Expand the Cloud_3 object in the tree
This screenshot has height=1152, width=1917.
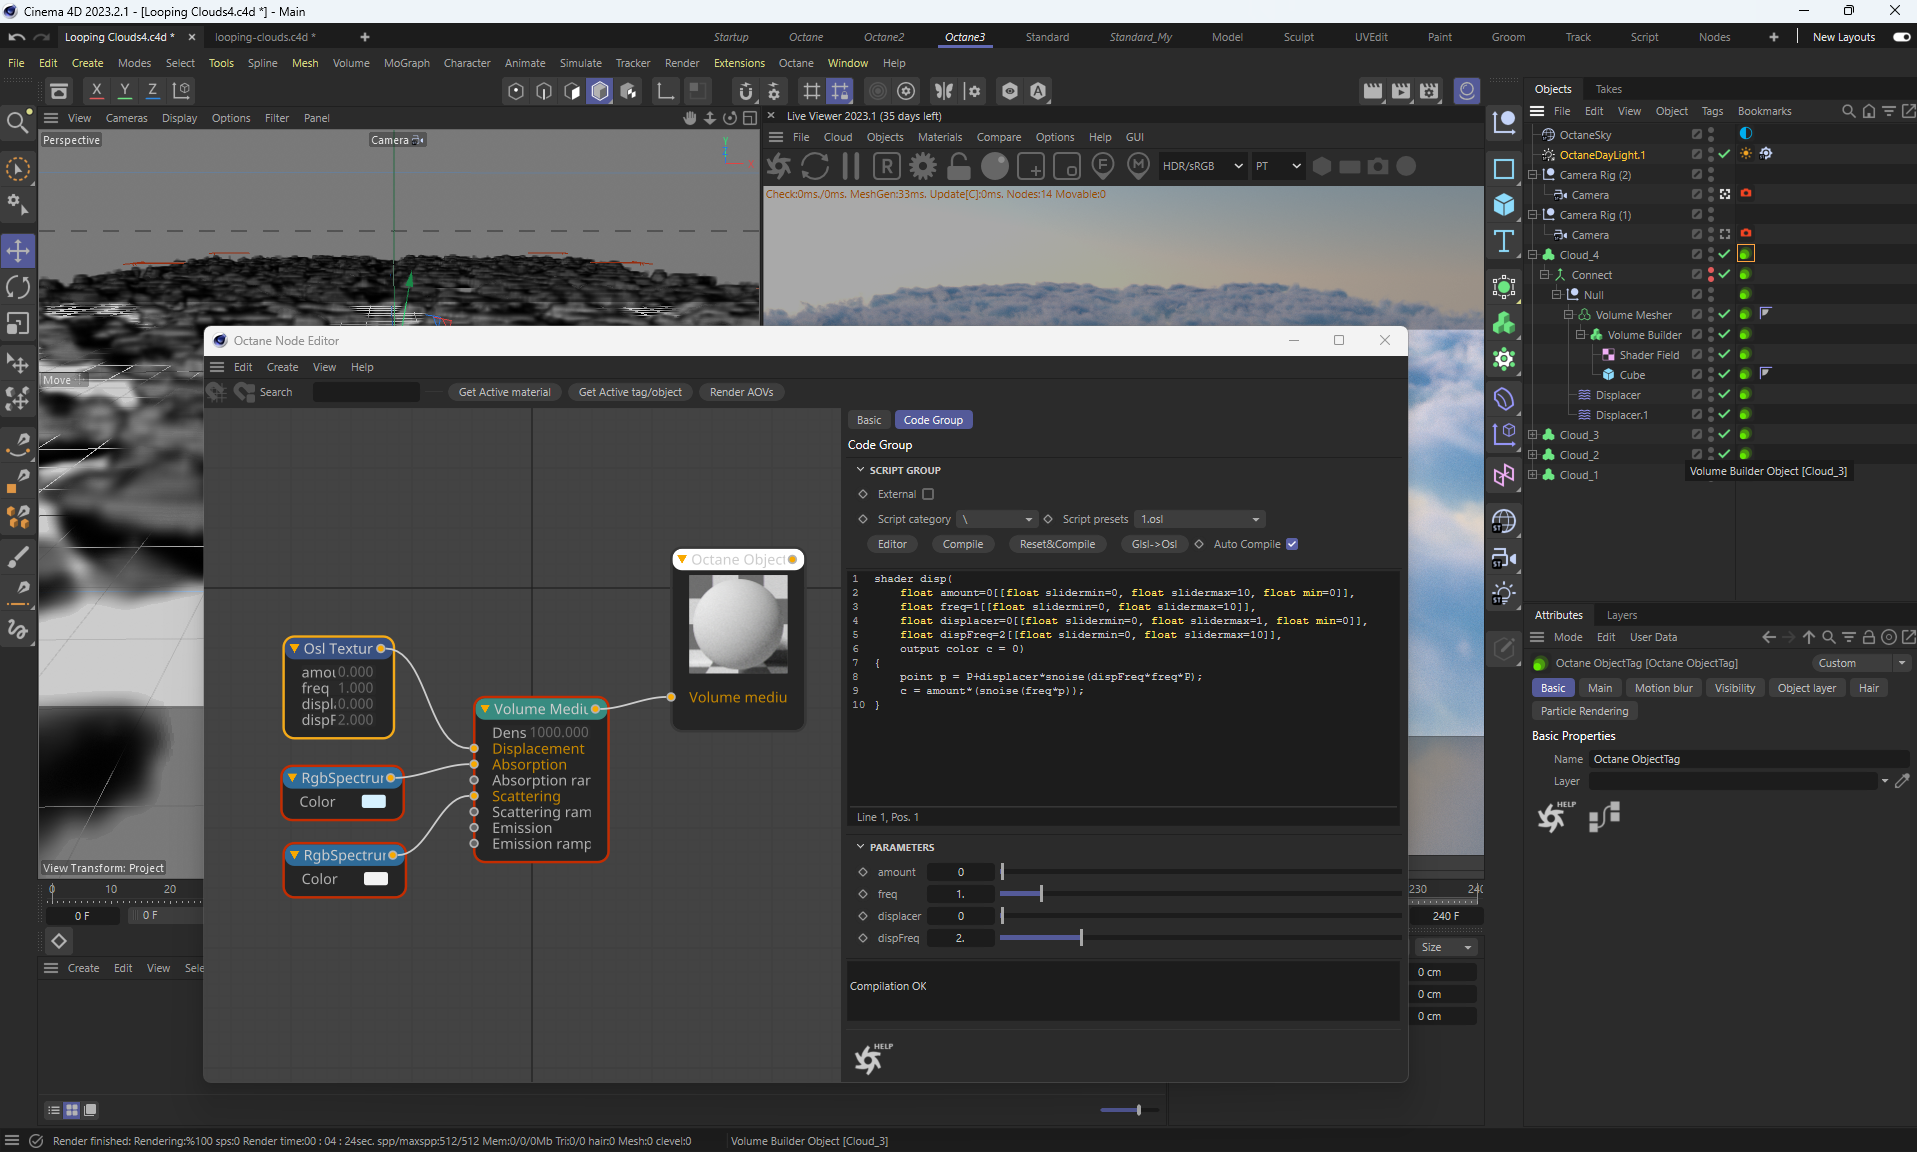[x=1533, y=435]
